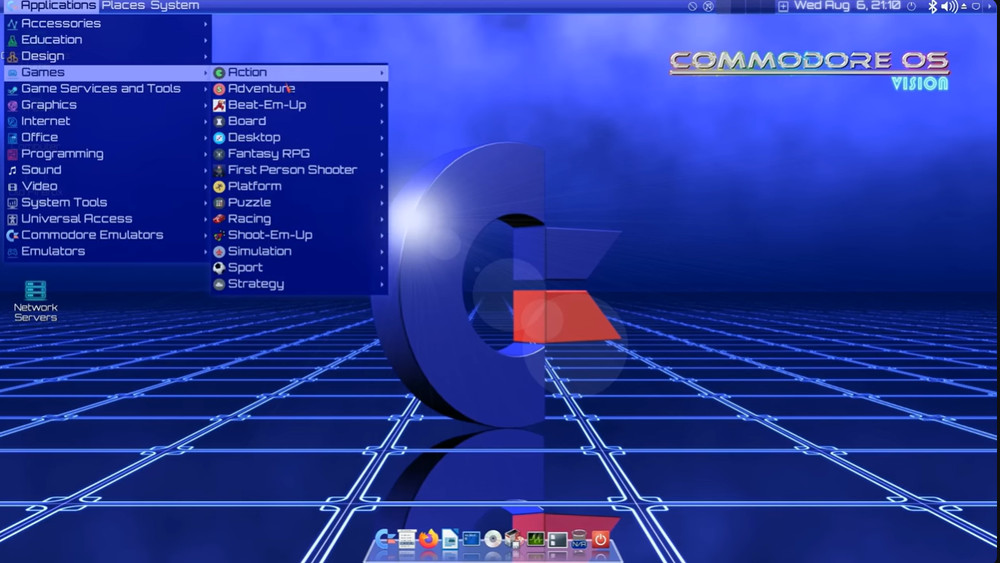Screen dimensions: 1000x563
Task: Expand the Puzzle submenu arrow
Action: 382,203
